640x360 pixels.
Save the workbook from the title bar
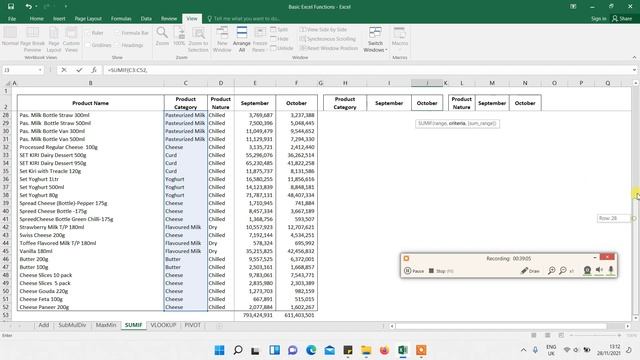(11, 6)
